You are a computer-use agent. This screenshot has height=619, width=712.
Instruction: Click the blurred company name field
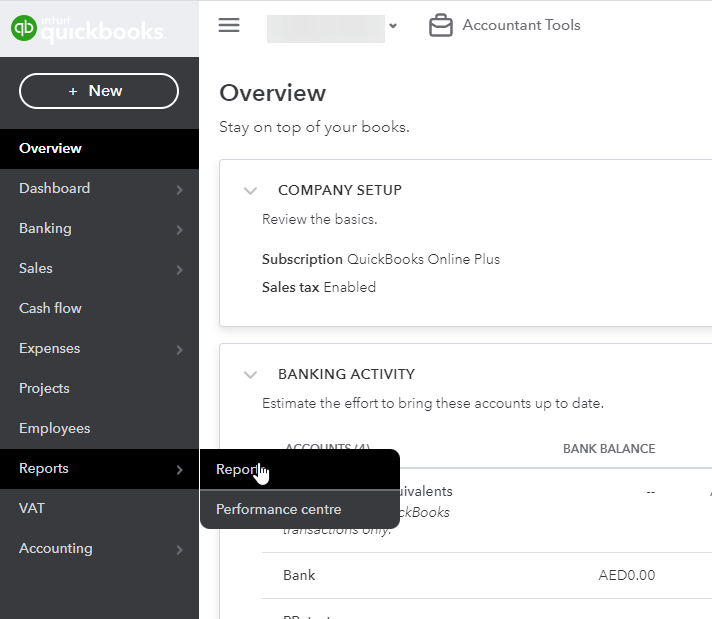point(326,29)
